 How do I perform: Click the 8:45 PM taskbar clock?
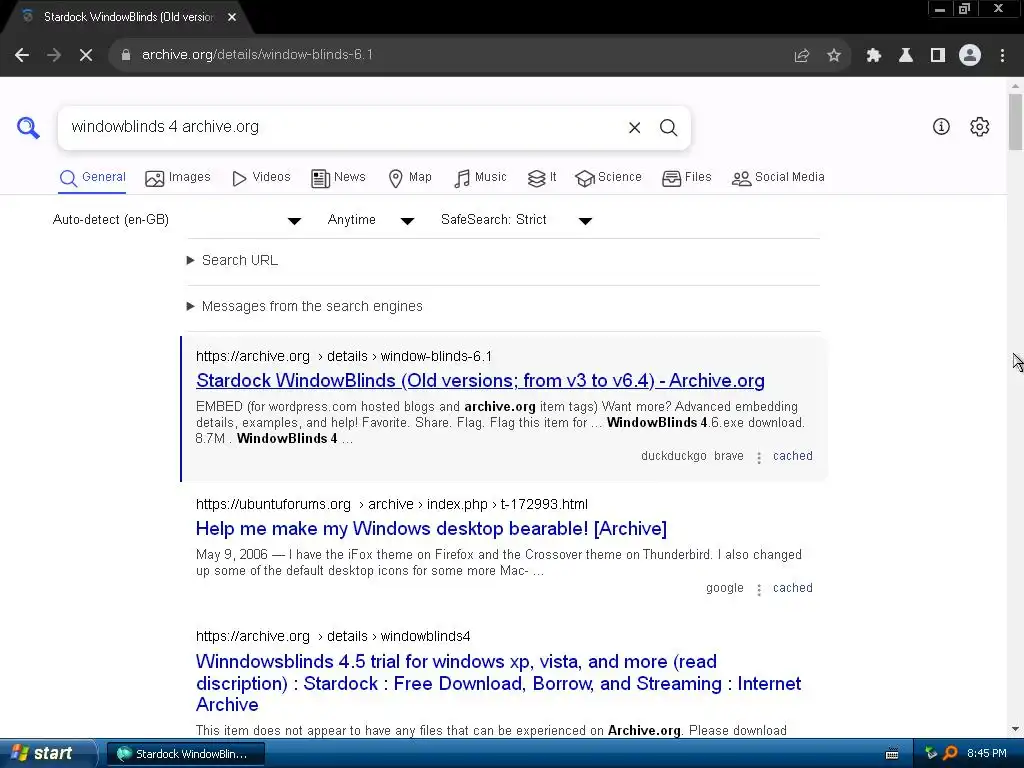tap(987, 754)
